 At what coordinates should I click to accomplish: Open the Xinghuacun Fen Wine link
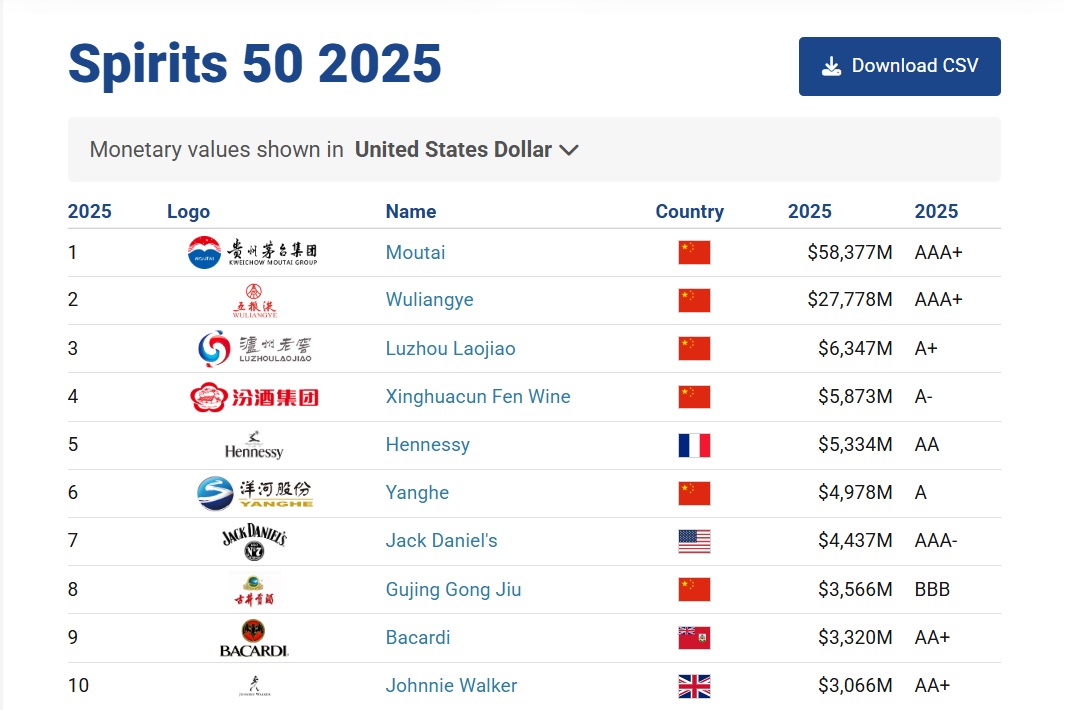[x=477, y=397]
